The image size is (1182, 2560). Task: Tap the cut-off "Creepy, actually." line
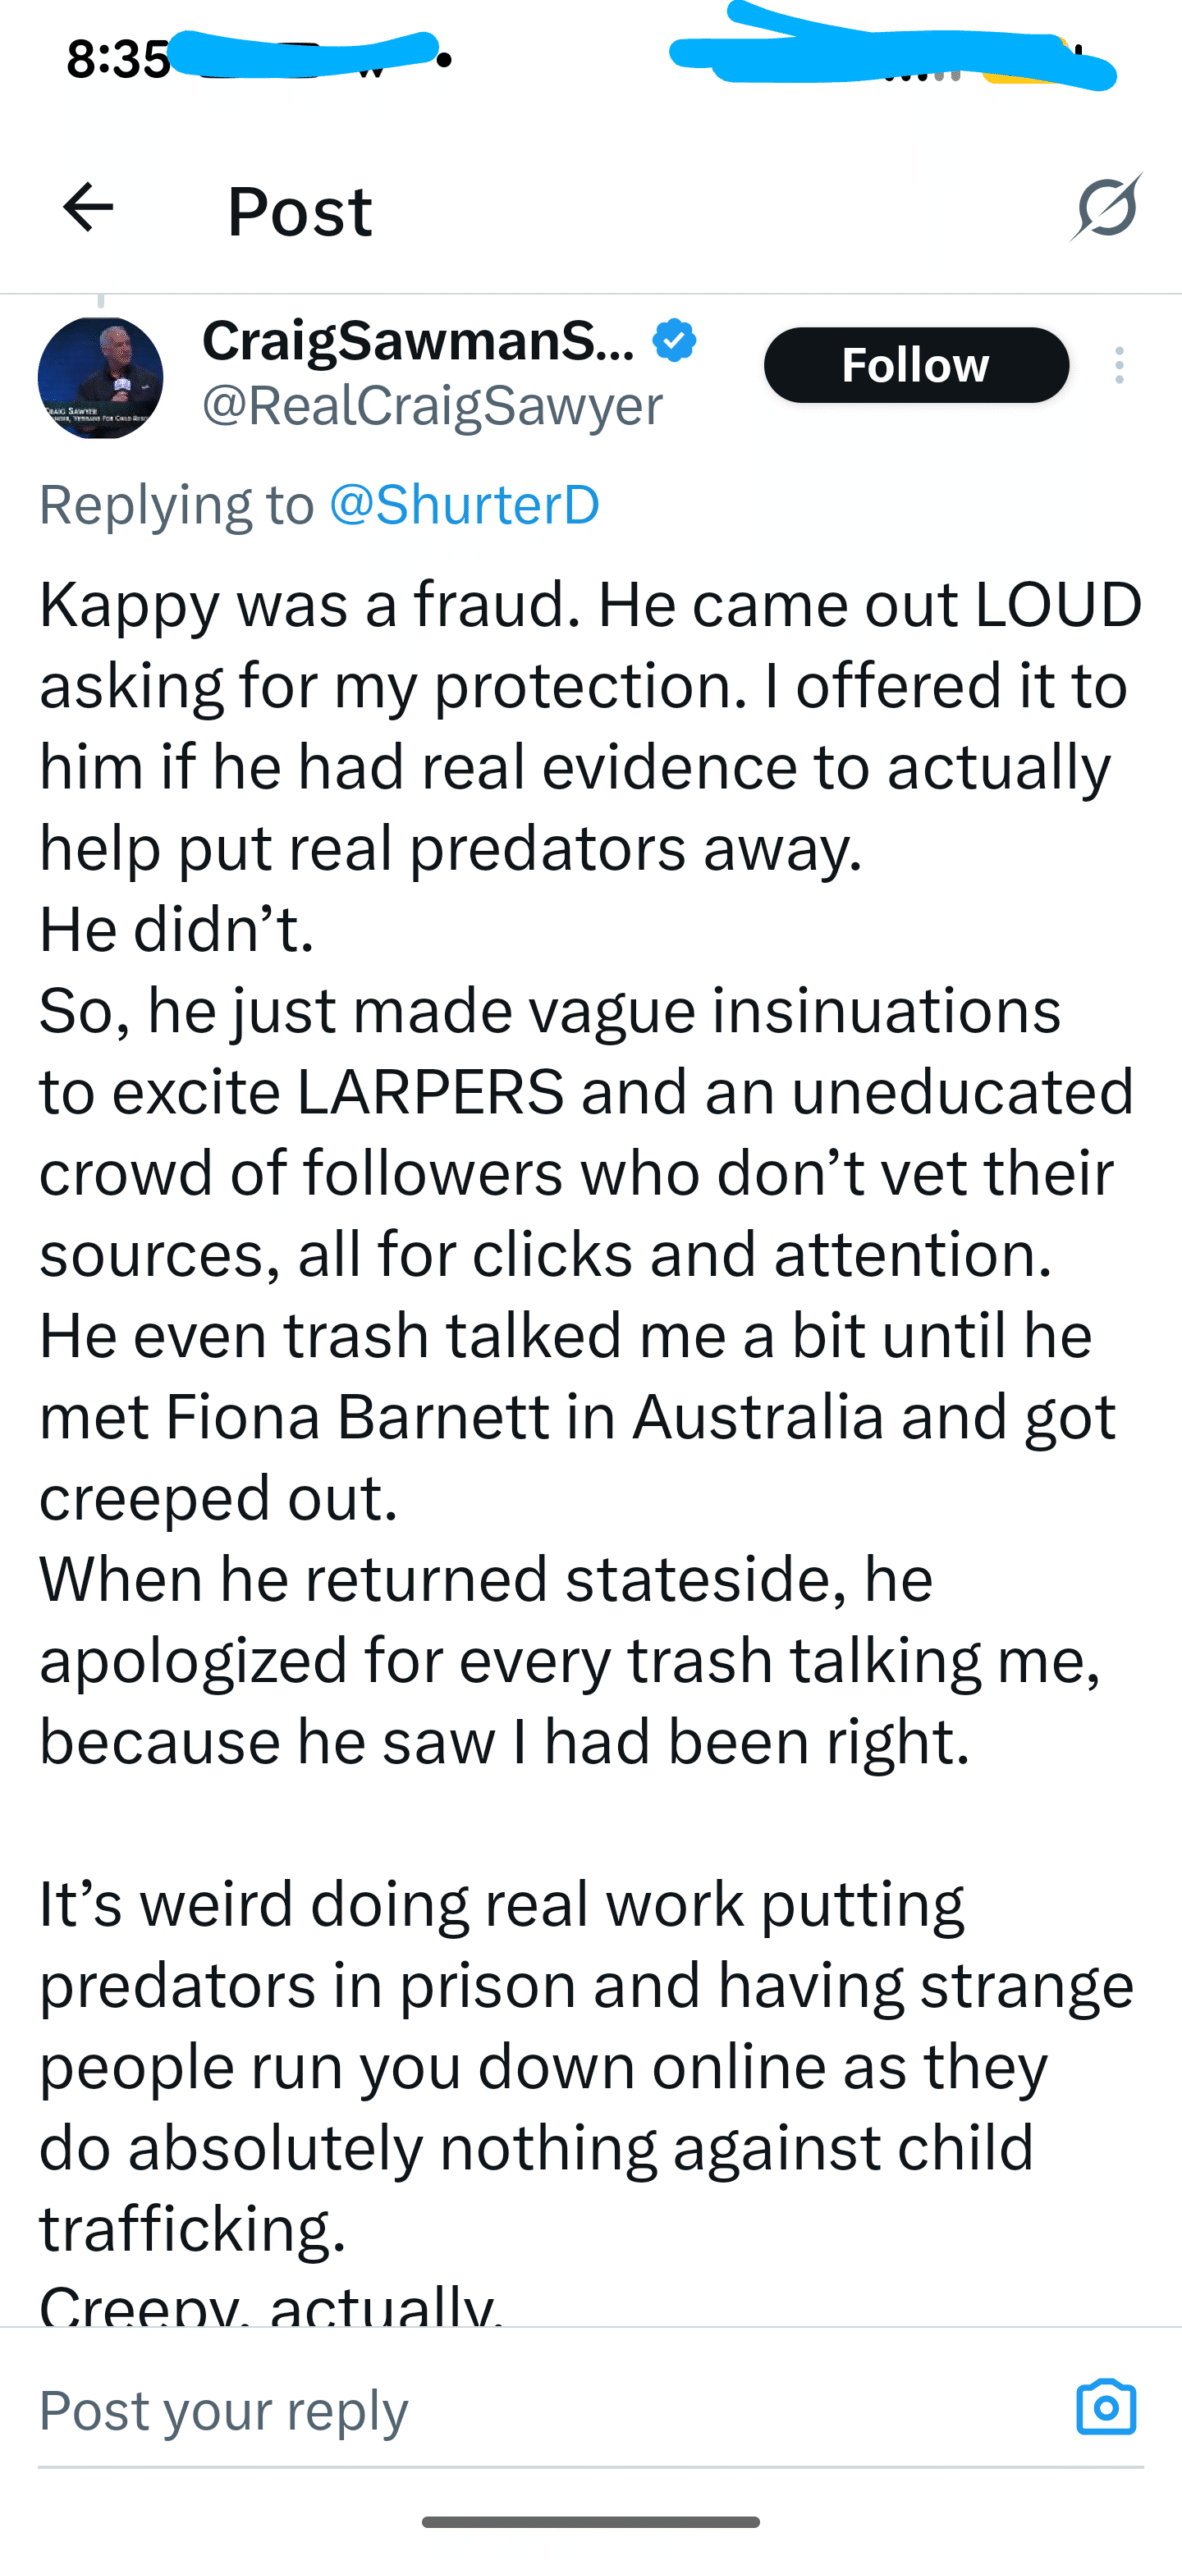270,2302
